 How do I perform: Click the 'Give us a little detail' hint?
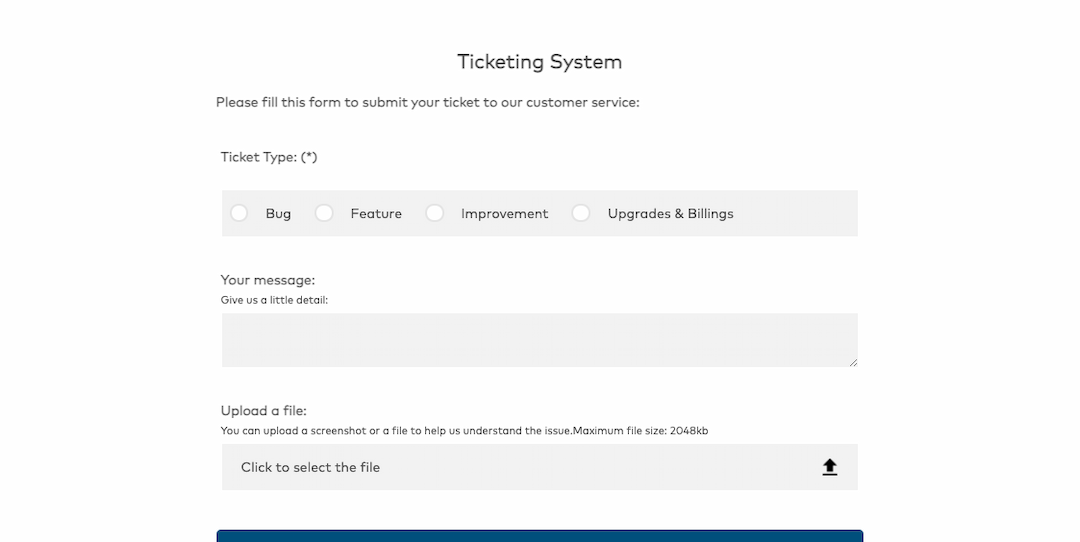tap(274, 300)
